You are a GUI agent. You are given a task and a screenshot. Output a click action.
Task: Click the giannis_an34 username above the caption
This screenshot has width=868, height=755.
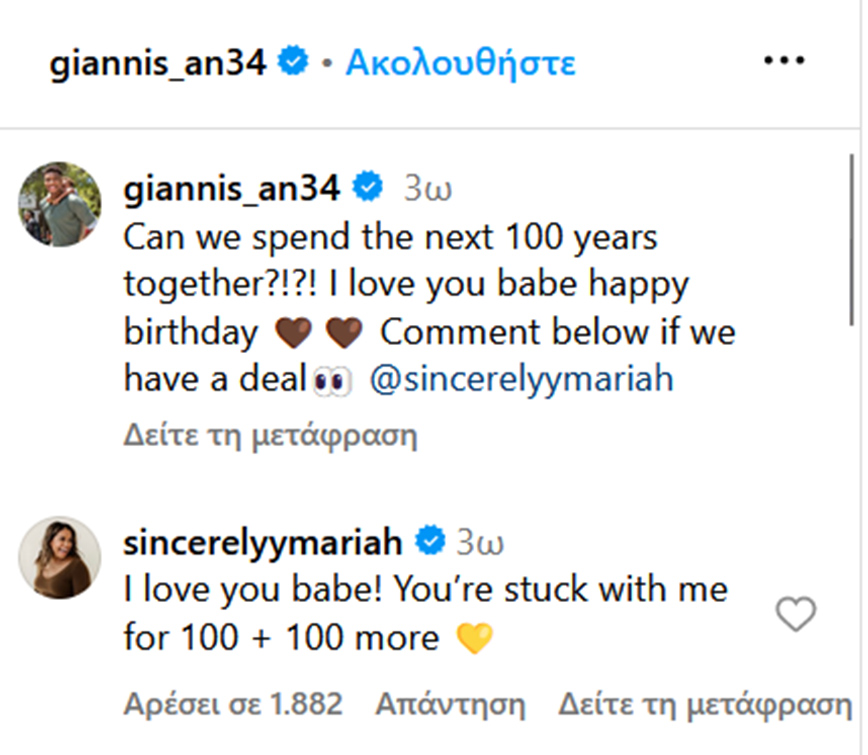point(231,187)
